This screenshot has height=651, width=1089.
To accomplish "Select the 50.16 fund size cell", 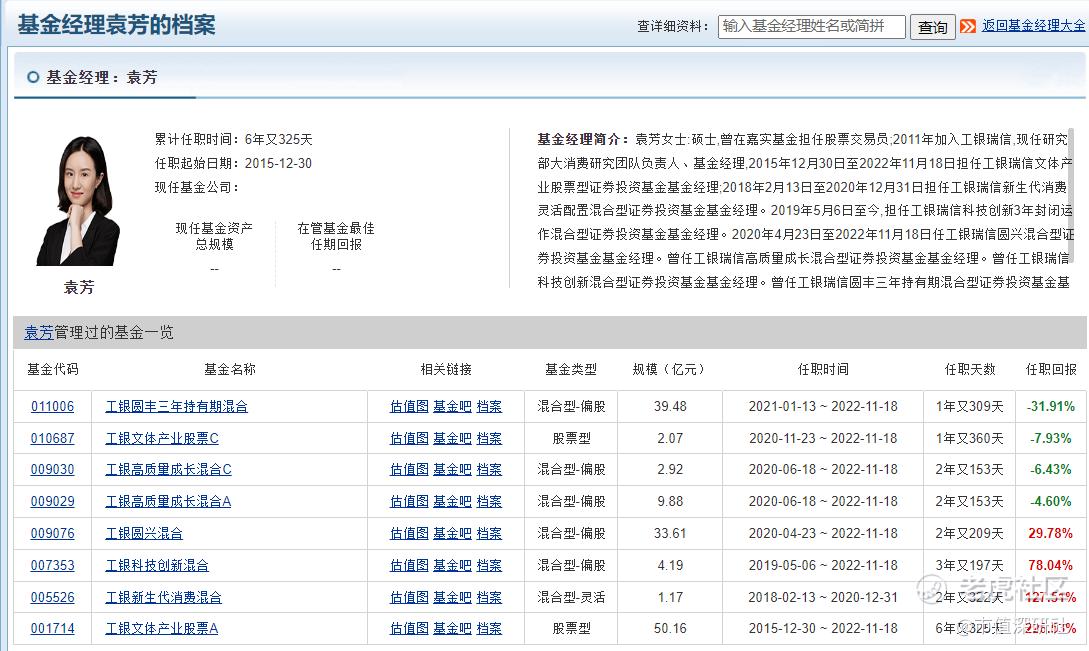I will click(x=670, y=629).
